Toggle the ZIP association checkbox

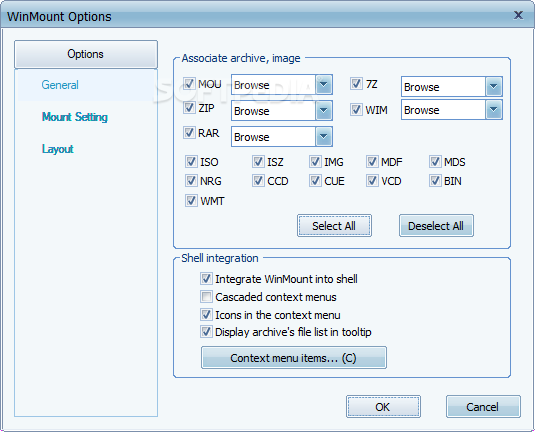[x=189, y=108]
